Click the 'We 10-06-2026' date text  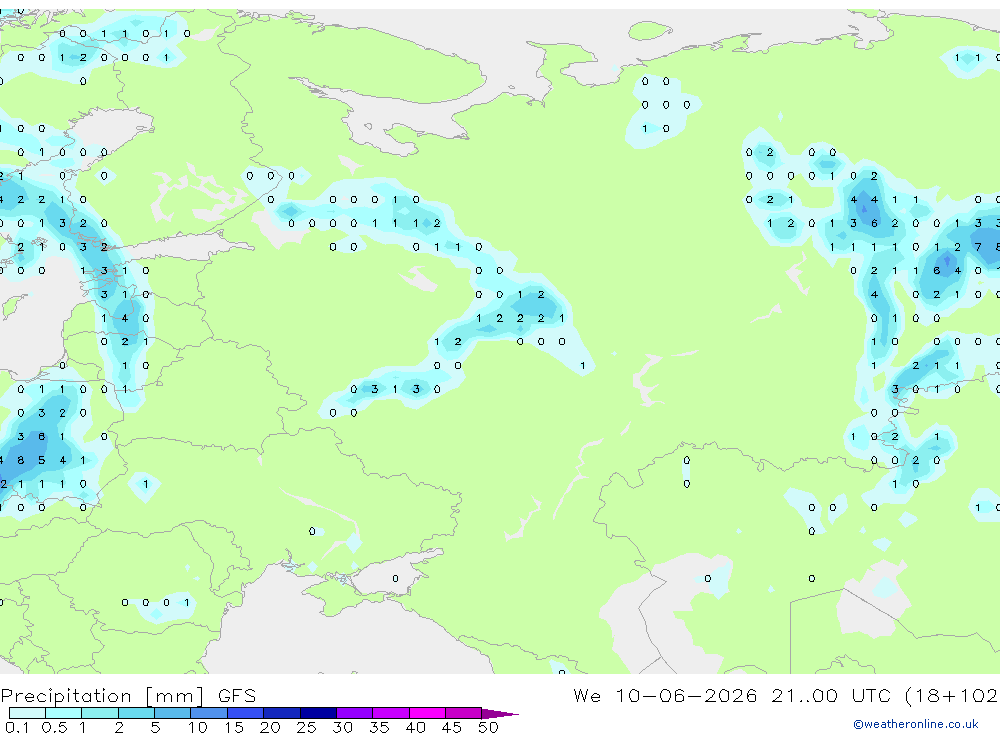coord(665,695)
